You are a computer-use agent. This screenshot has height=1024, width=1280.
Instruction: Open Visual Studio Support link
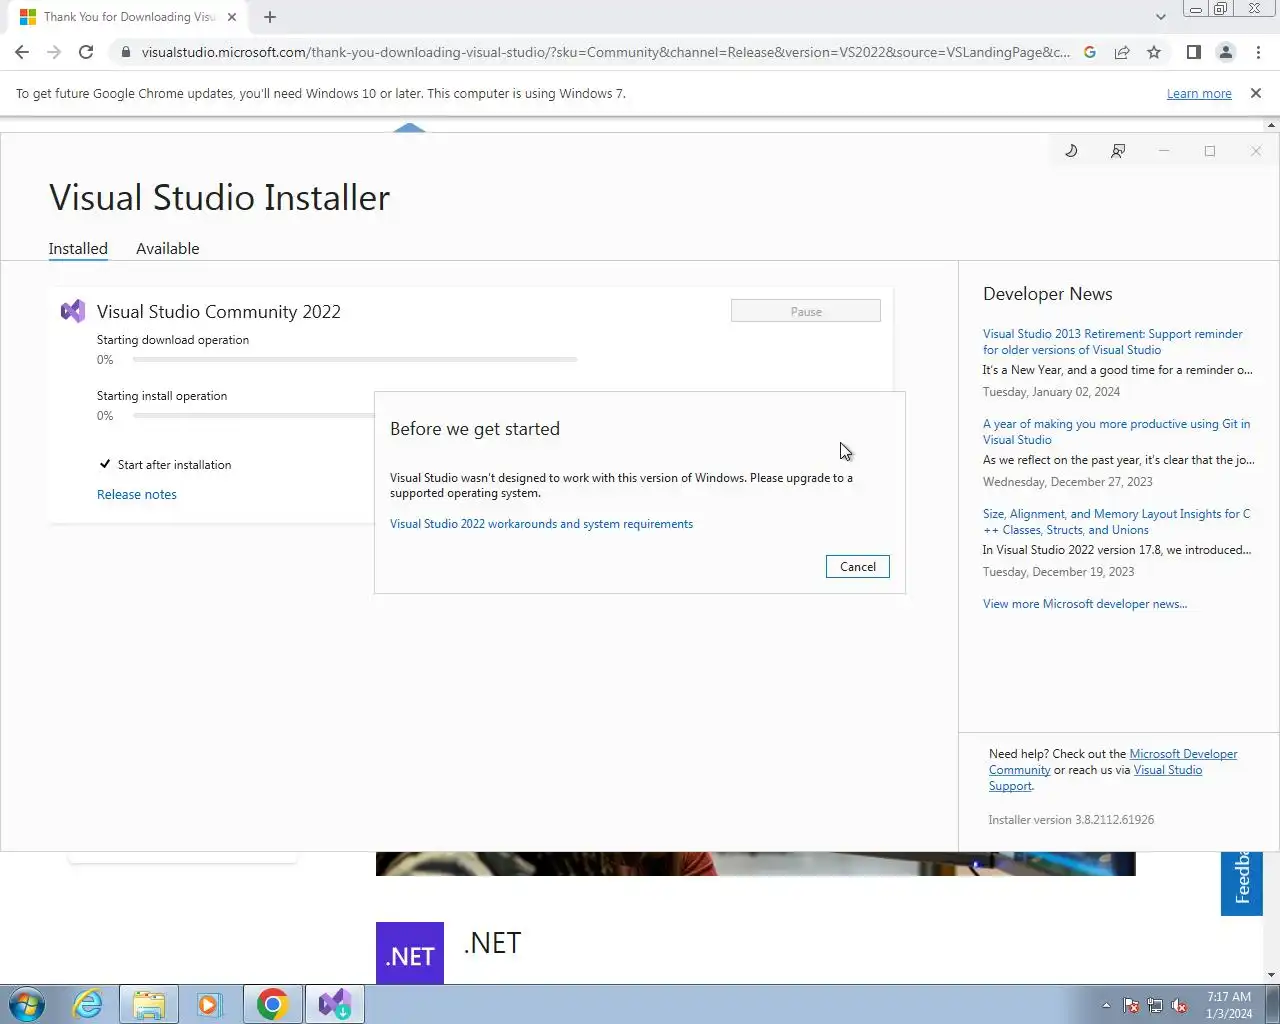pyautogui.click(x=1096, y=778)
